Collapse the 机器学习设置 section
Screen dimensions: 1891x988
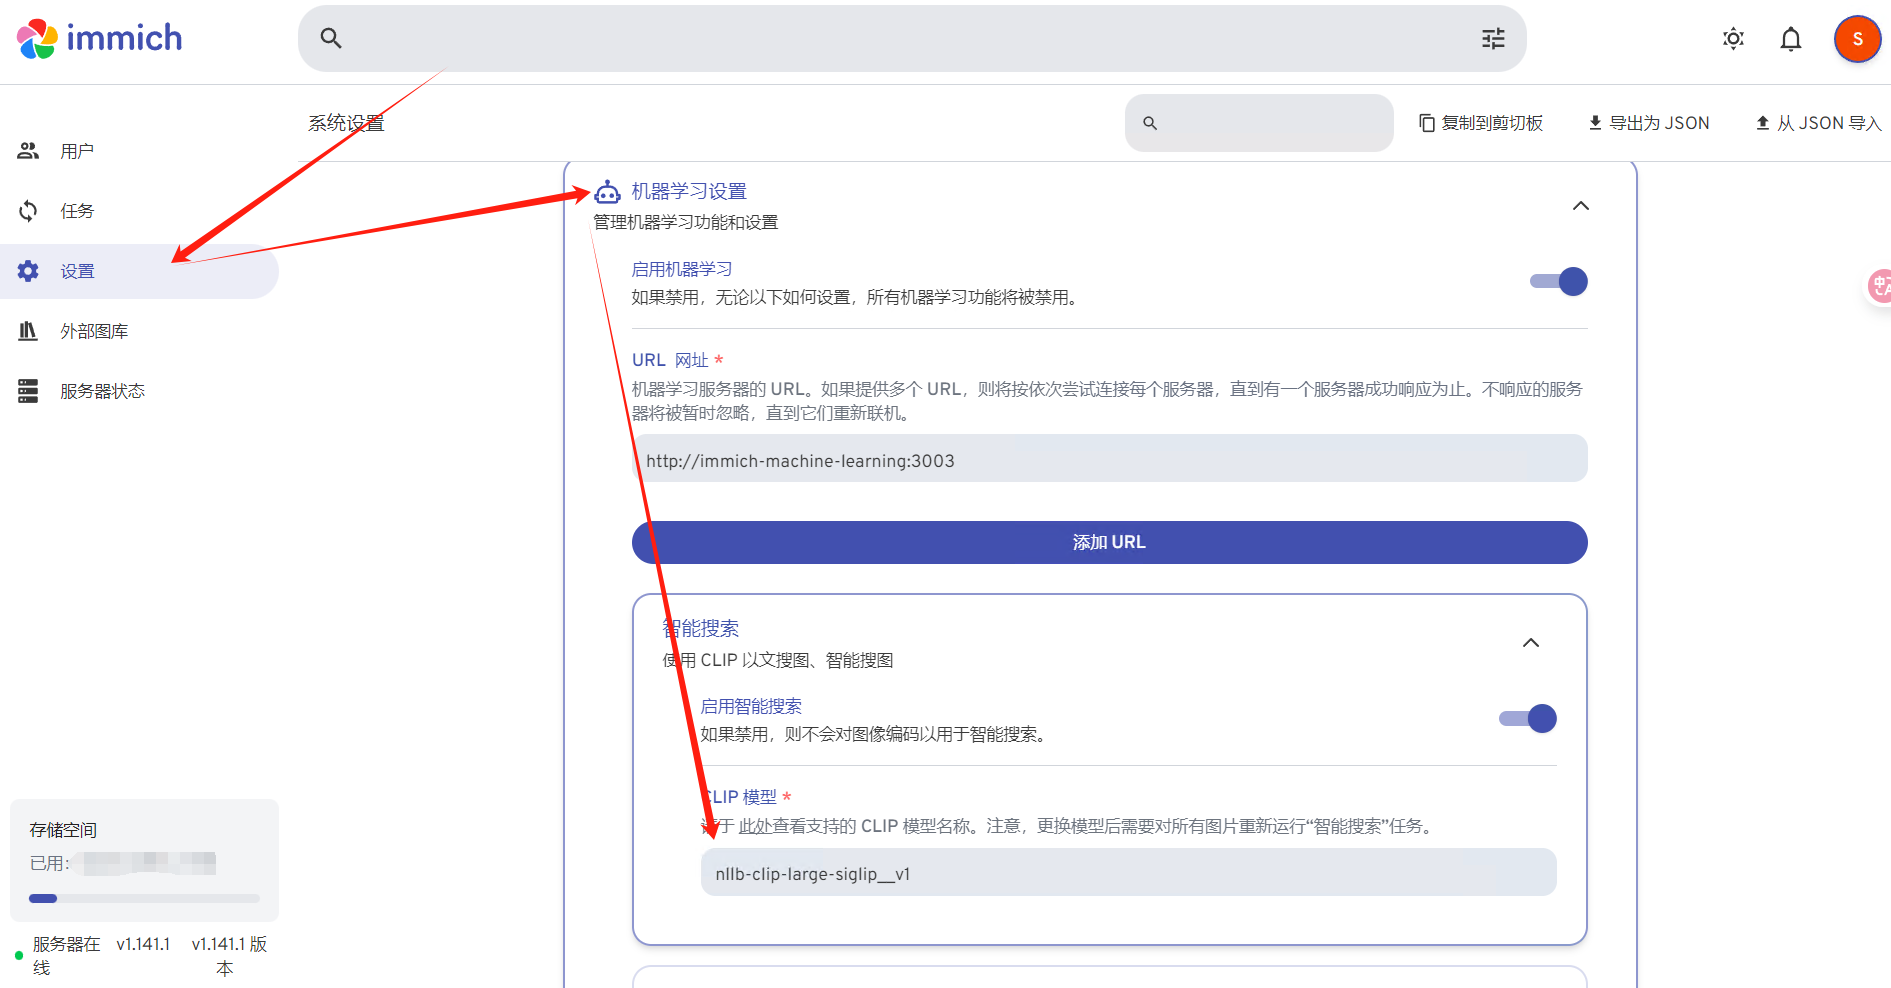1581,206
